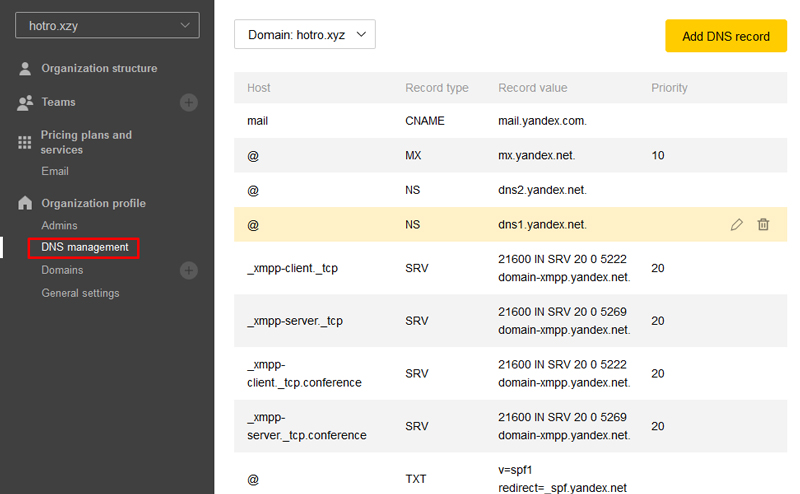The height and width of the screenshot is (494, 800).
Task: Open the Email services link
Action: click(x=55, y=172)
